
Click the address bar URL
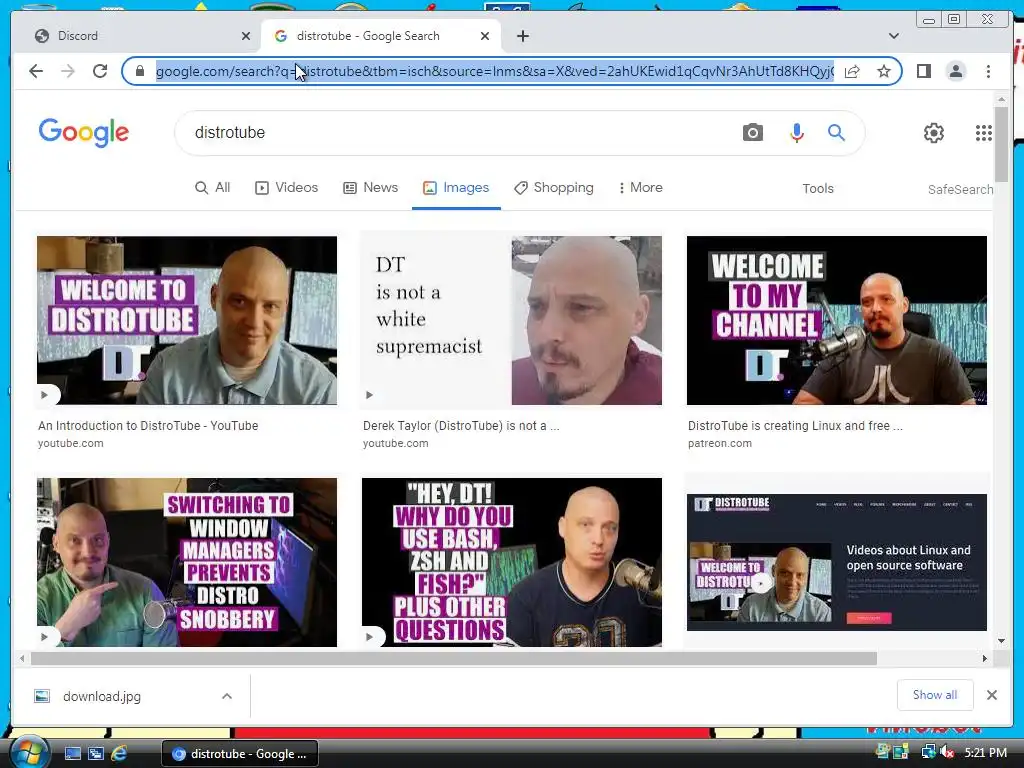(494, 71)
